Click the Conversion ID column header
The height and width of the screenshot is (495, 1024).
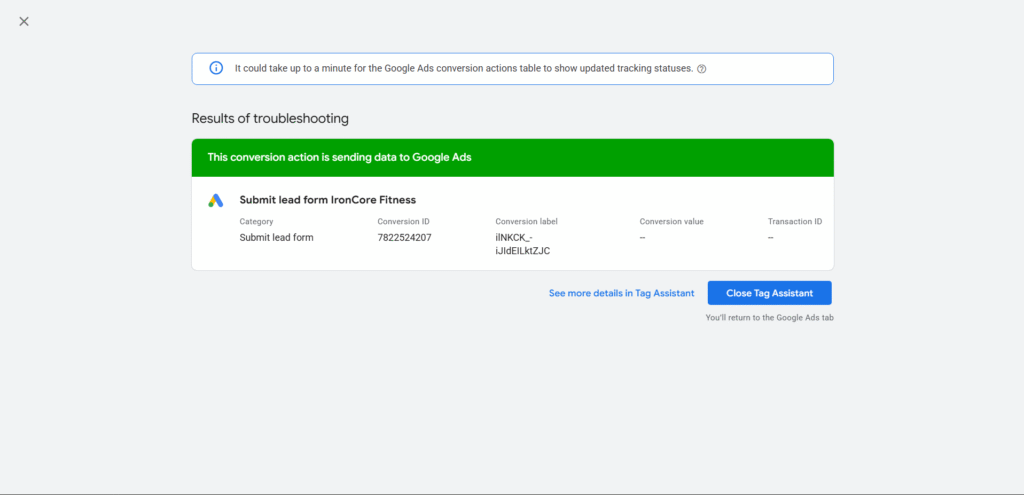pos(403,221)
